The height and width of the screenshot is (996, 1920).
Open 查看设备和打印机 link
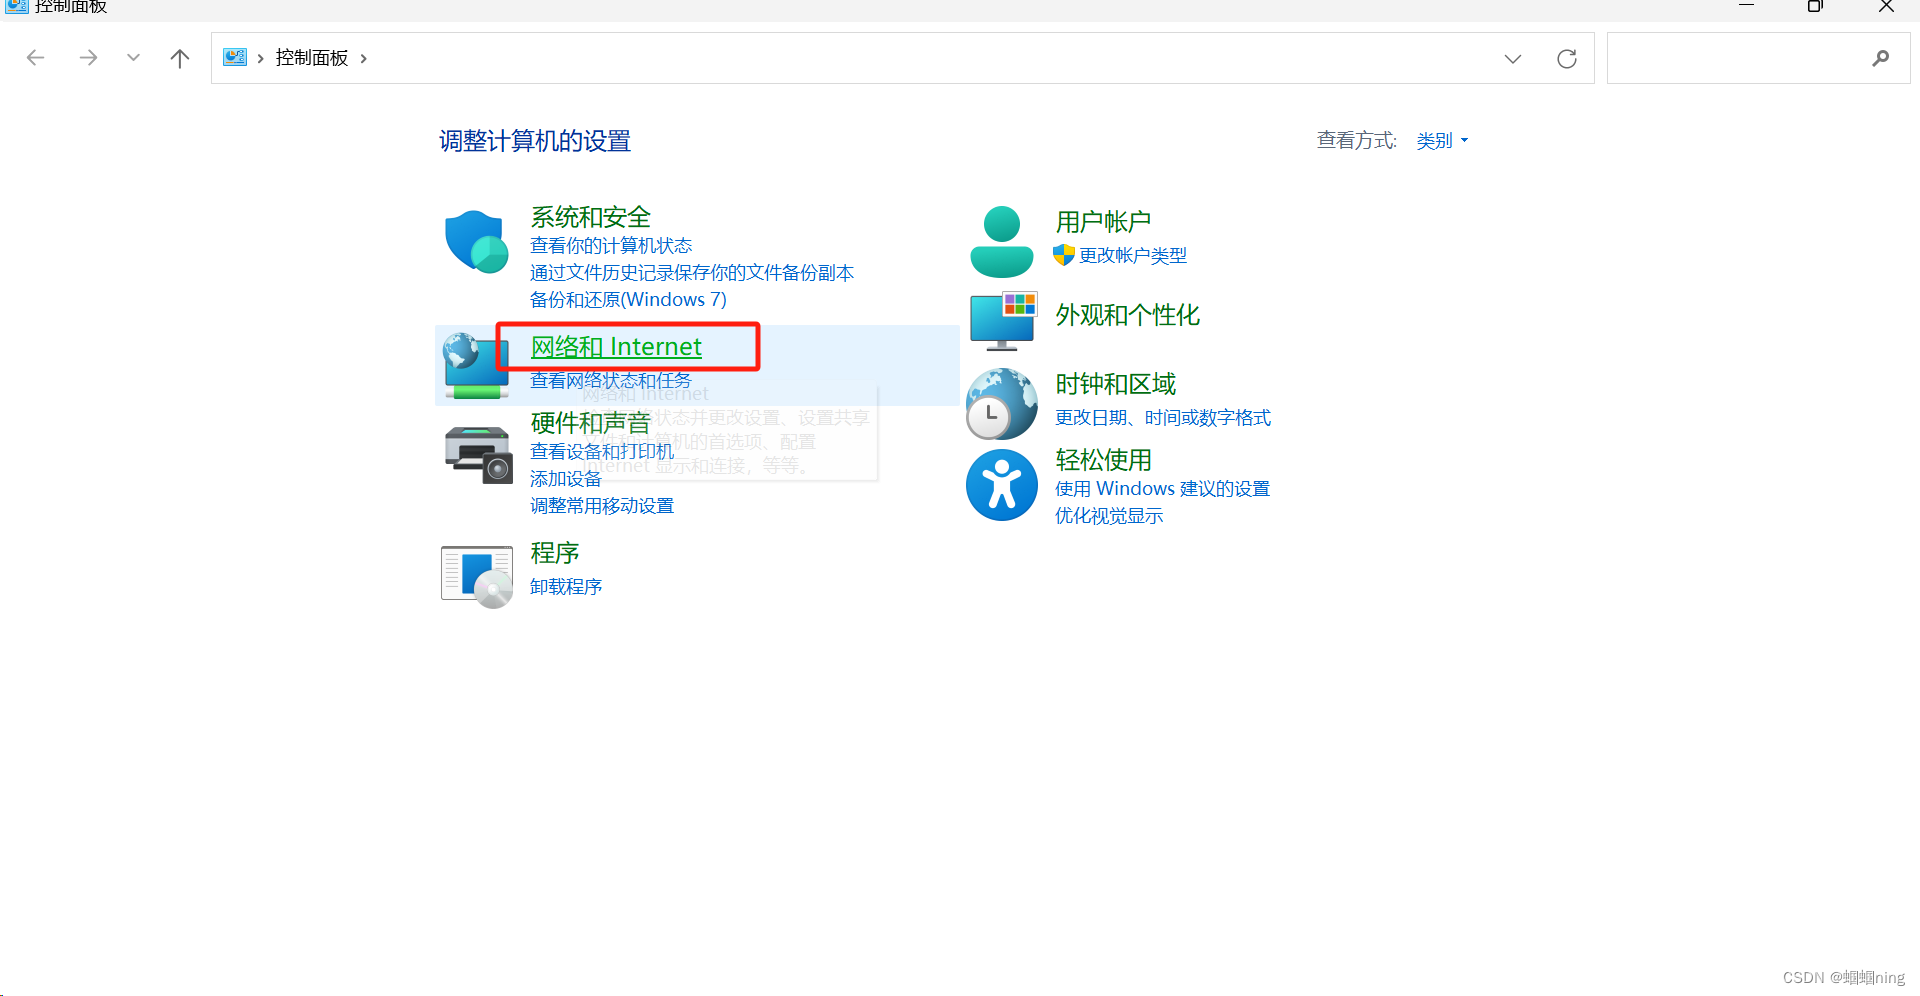[602, 452]
